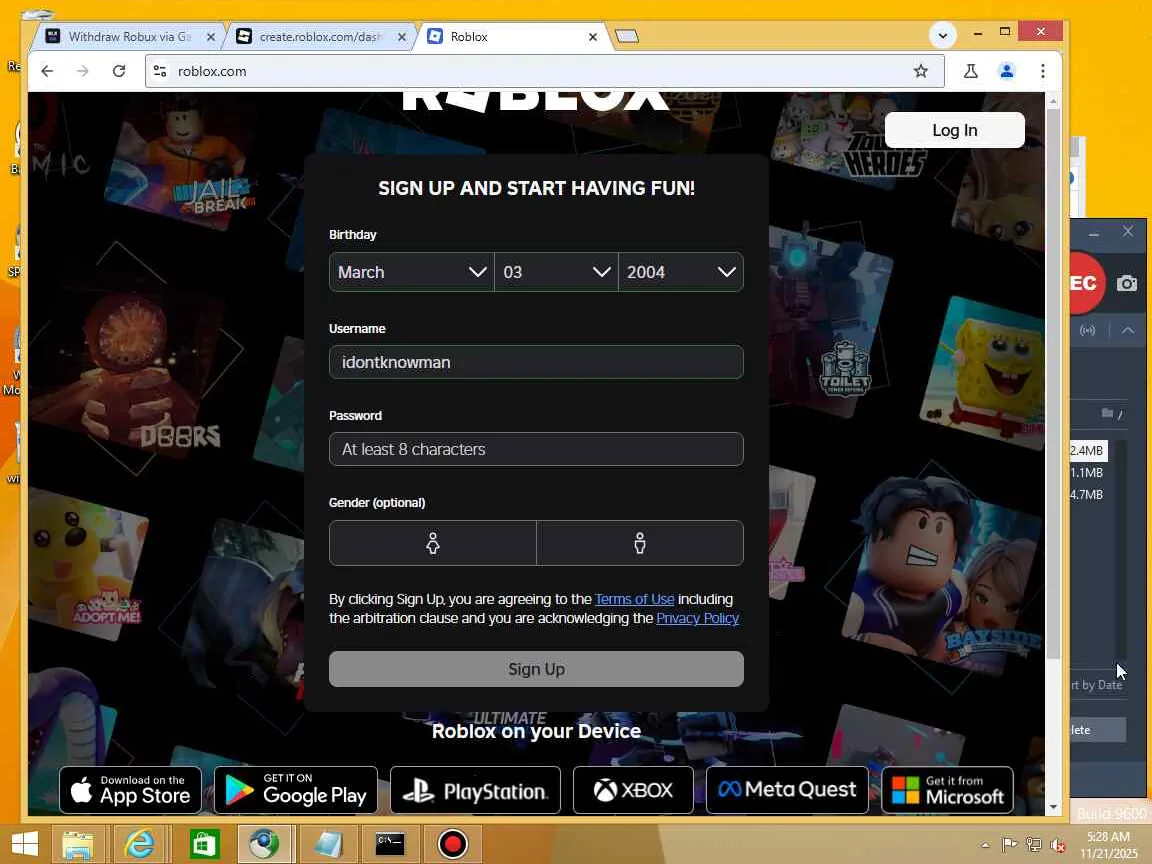This screenshot has width=1152, height=864.
Task: Select the male gender icon
Action: [x=640, y=543]
